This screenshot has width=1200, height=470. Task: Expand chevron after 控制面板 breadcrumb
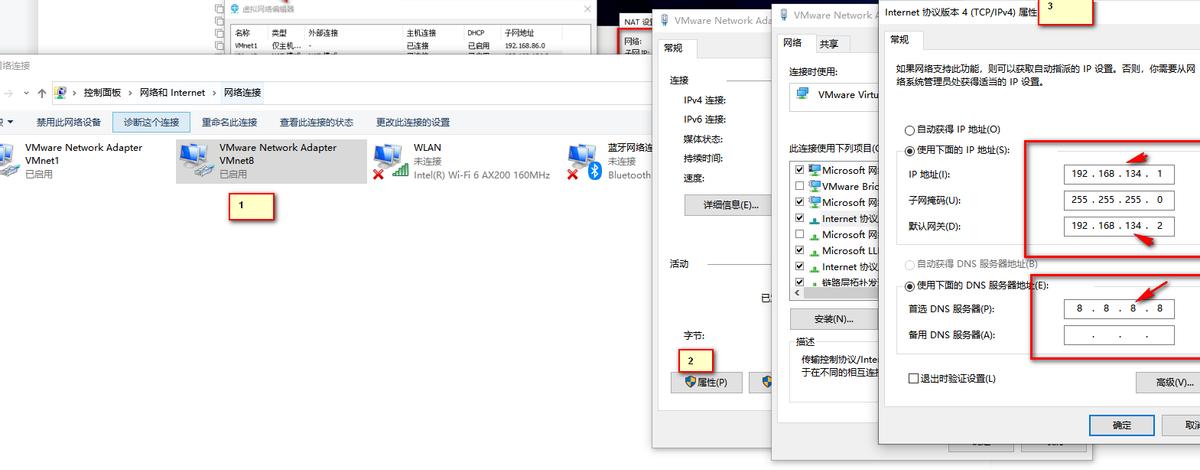130,92
